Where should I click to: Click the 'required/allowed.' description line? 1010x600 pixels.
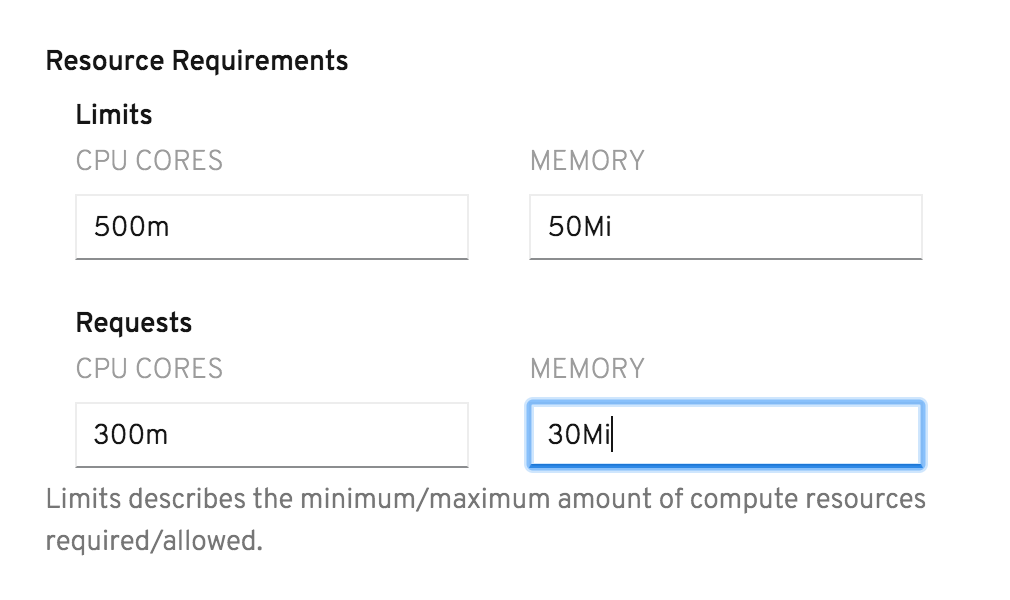point(153,541)
